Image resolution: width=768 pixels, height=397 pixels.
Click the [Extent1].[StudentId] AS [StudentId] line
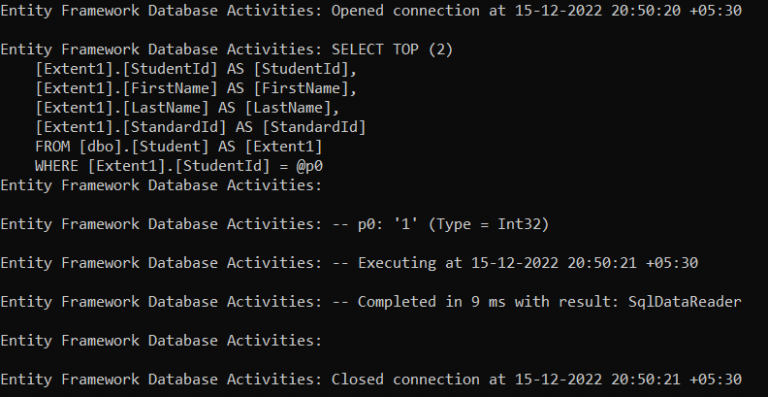(196, 69)
